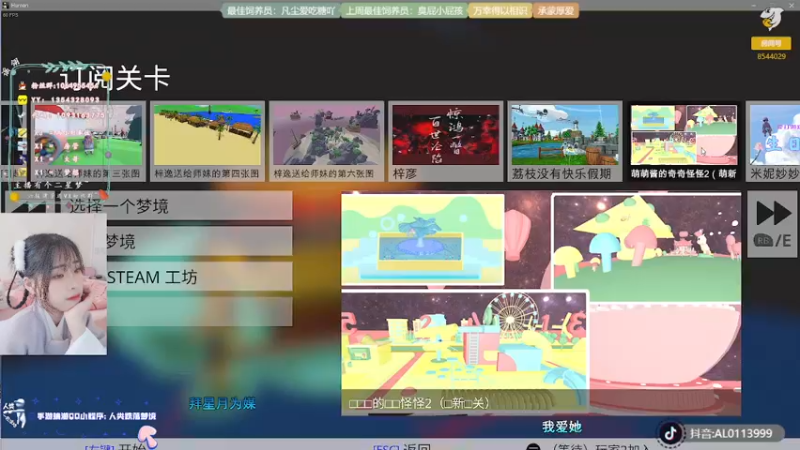Viewport: 800px width, 450px height.
Task: Click the 上周最佳饲养员 badge at top
Action: click(x=404, y=11)
